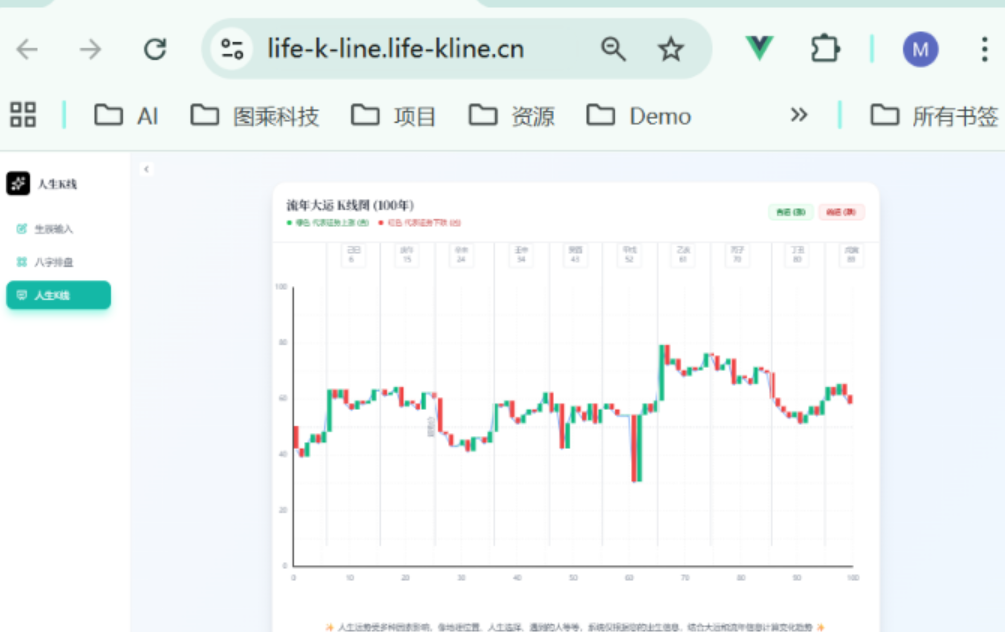Viewport: 1008px width, 632px height.
Task: Click the zoom magnifier icon in address bar
Action: point(613,49)
